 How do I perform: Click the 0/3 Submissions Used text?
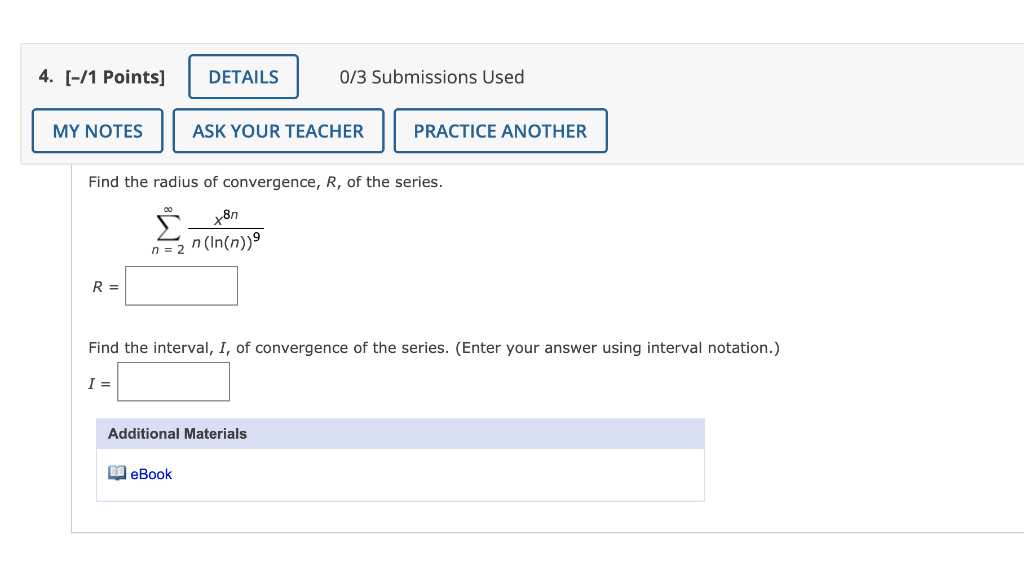coord(432,77)
